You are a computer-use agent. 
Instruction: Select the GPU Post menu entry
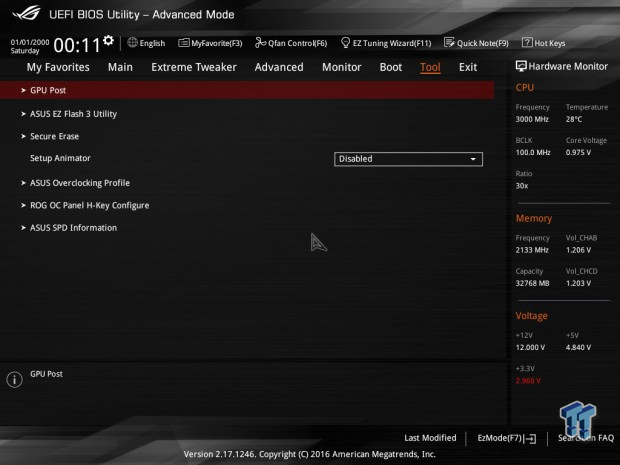[247, 90]
